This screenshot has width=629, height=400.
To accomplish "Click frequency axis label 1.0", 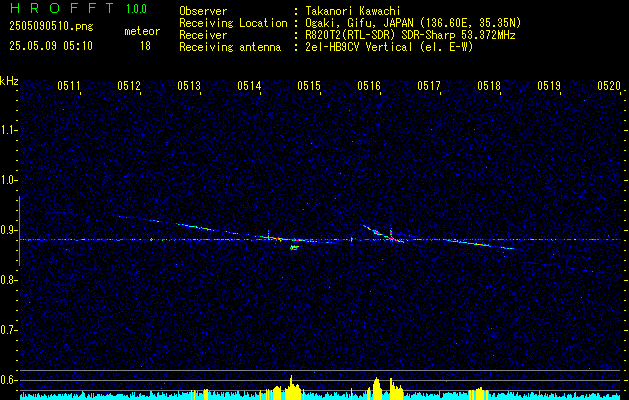I will click(x=8, y=180).
